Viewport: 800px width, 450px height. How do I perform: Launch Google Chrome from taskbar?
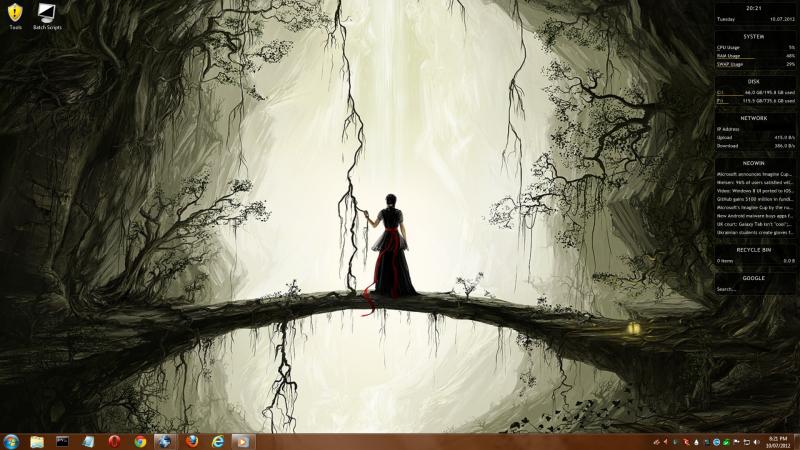(x=140, y=442)
